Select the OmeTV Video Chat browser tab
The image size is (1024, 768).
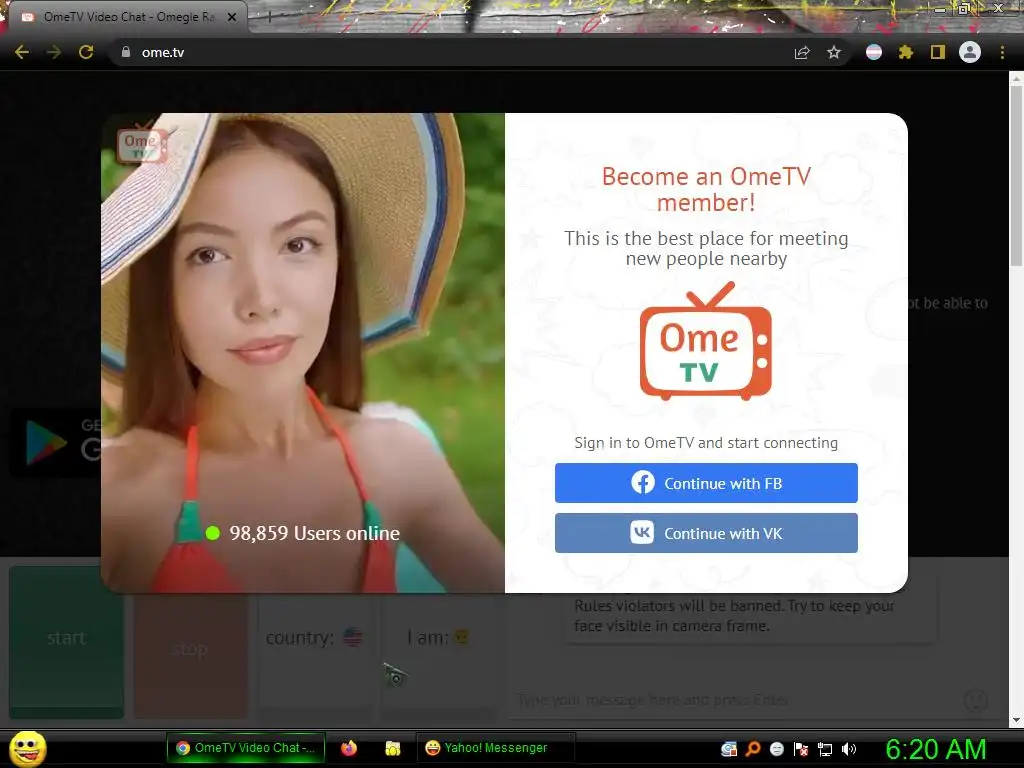127,17
